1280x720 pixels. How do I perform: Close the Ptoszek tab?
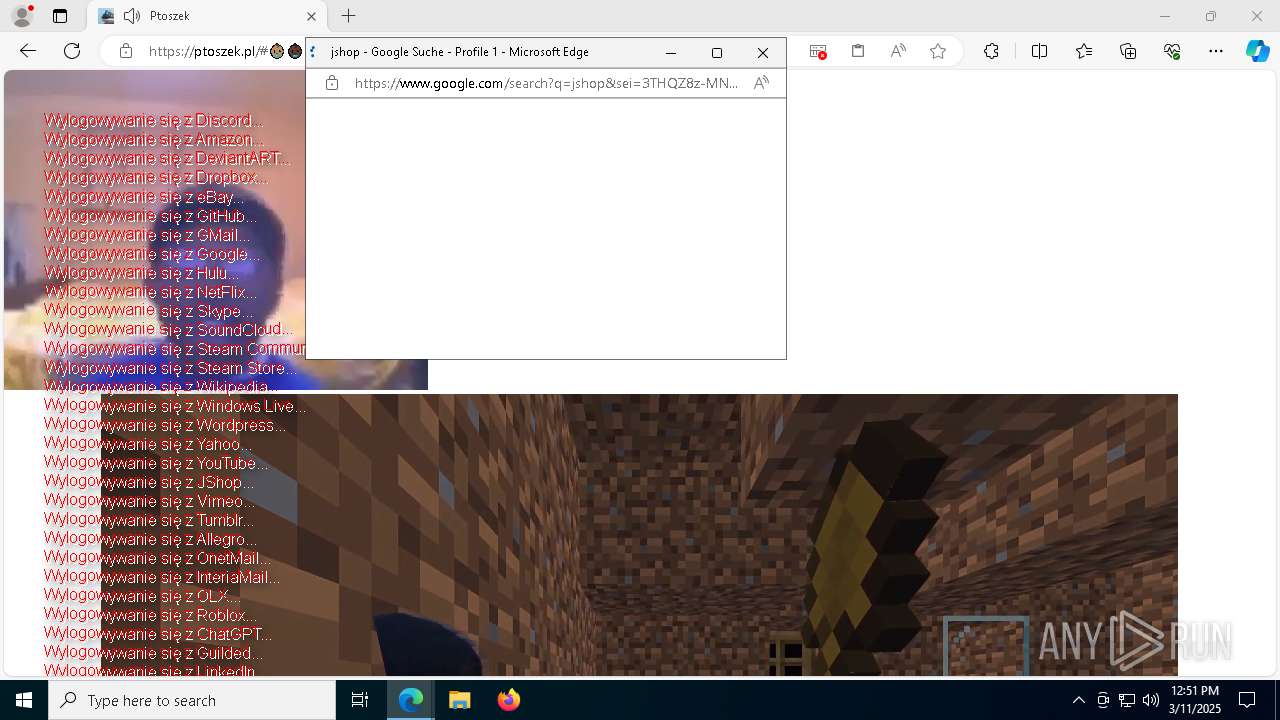(311, 16)
